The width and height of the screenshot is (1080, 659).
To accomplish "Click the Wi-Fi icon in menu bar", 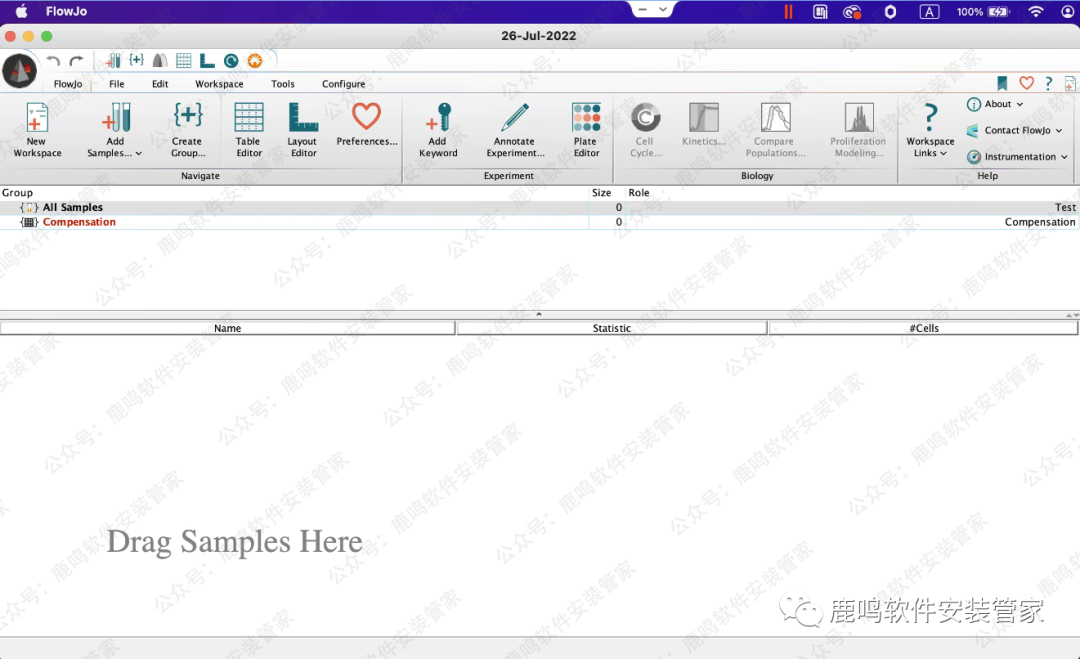I will tap(1036, 12).
